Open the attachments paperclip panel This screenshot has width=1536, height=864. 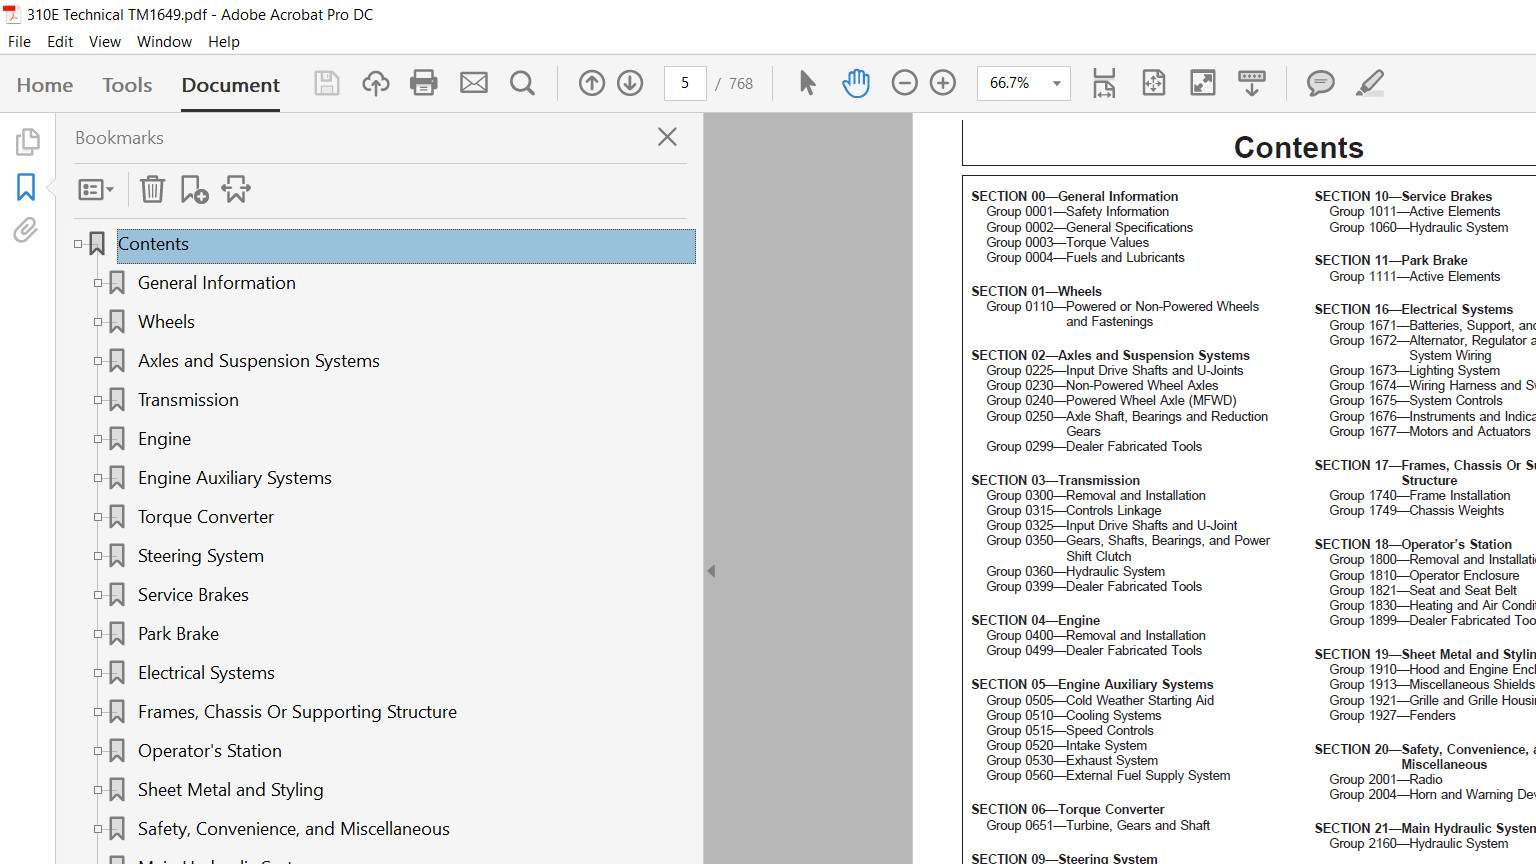click(26, 231)
